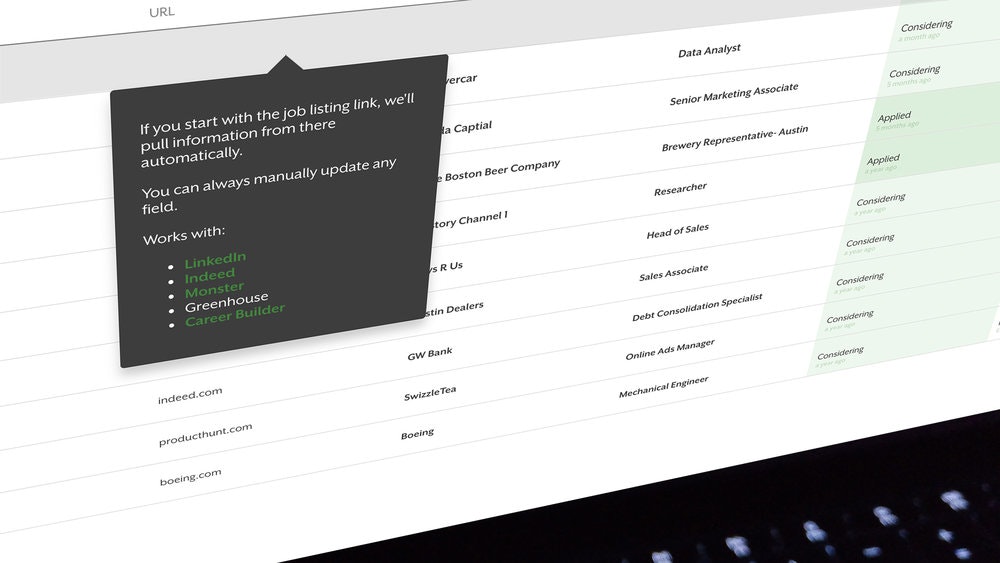Click Applied status for Researcher row
1000x563 pixels.
883,159
